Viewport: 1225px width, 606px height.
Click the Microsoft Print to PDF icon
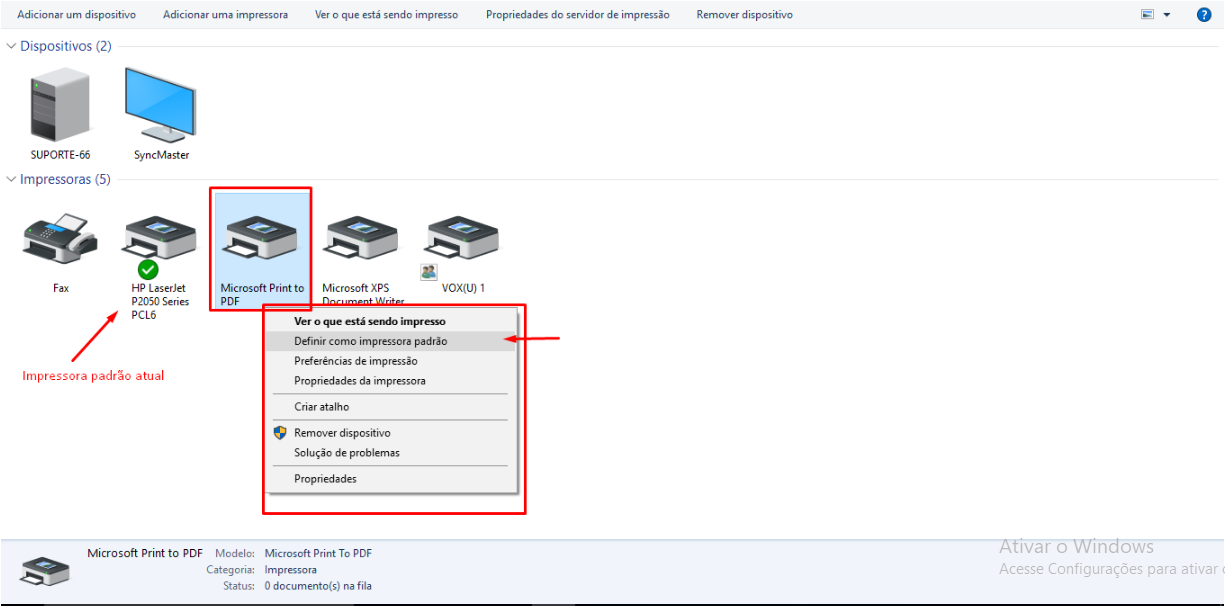pos(261,240)
